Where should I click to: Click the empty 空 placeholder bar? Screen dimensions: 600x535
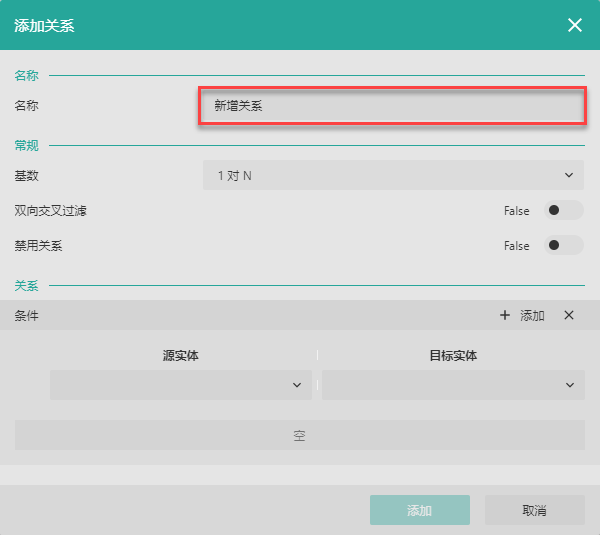299,435
